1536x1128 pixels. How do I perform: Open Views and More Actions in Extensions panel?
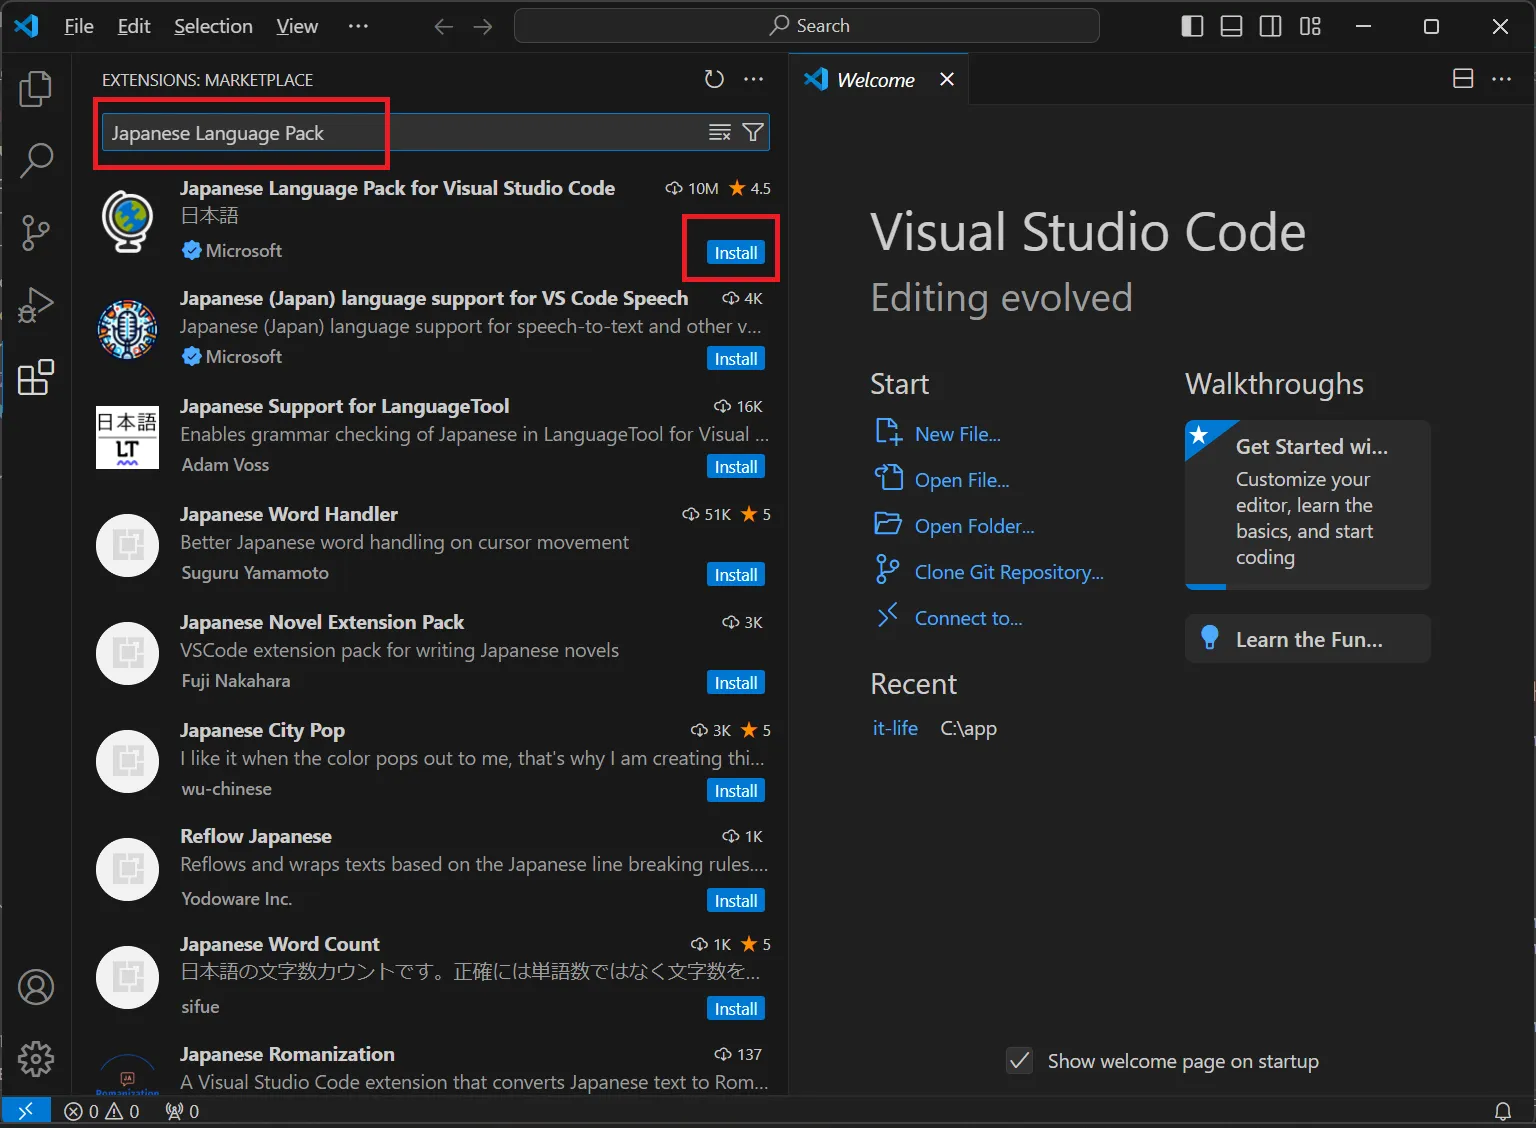tap(754, 79)
